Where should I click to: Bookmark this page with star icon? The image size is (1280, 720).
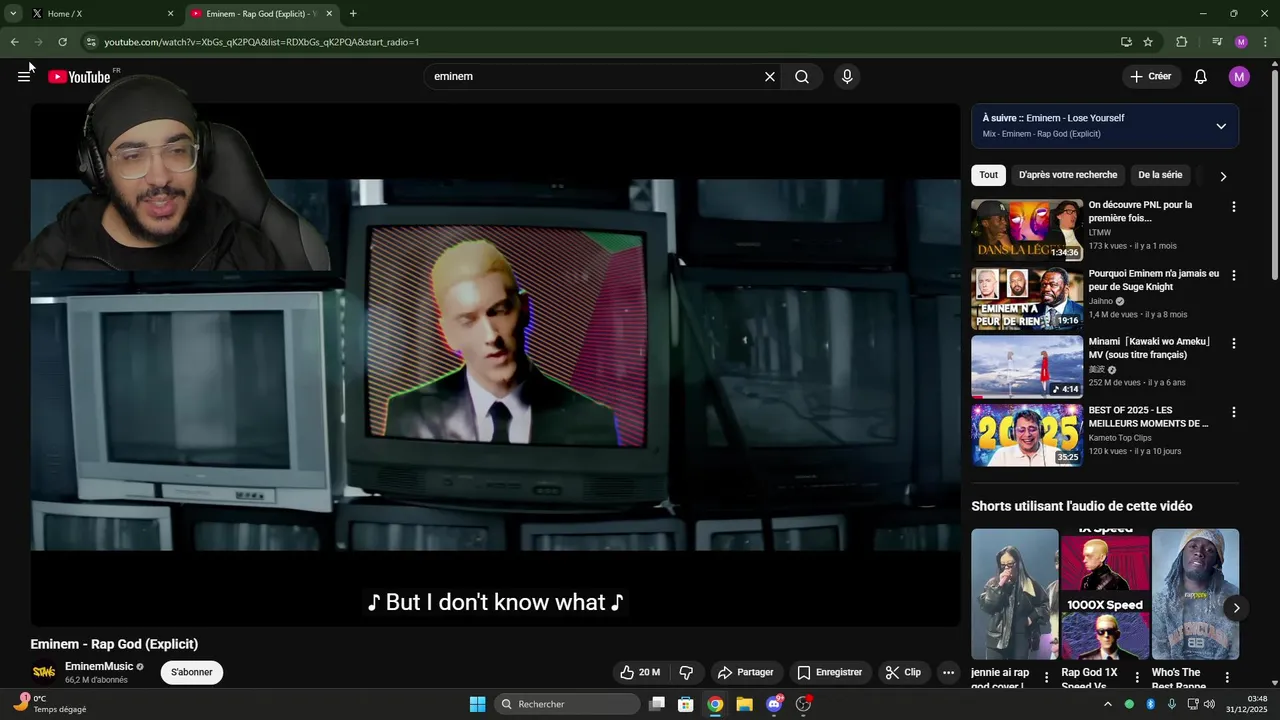(1148, 42)
